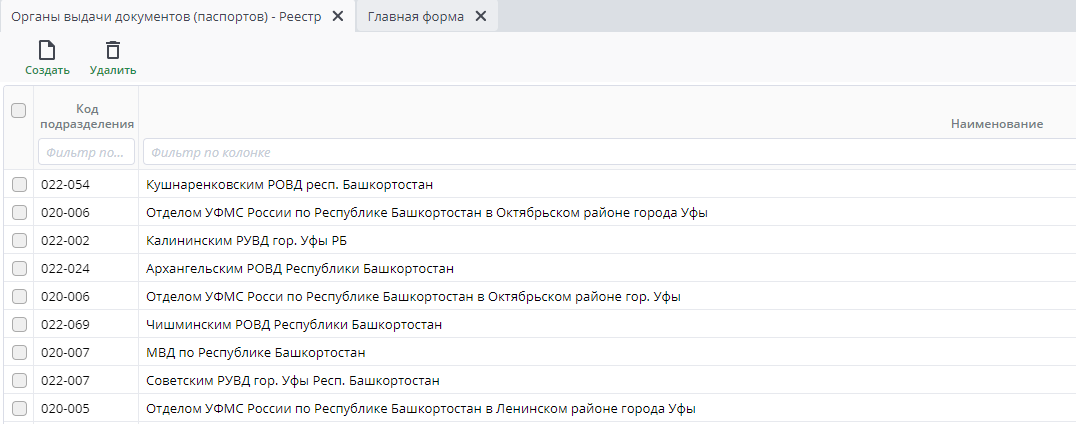Screen dimensions: 1076x424
Task: Select the Органы выдачи документов registry tab
Action: [x=166, y=16]
